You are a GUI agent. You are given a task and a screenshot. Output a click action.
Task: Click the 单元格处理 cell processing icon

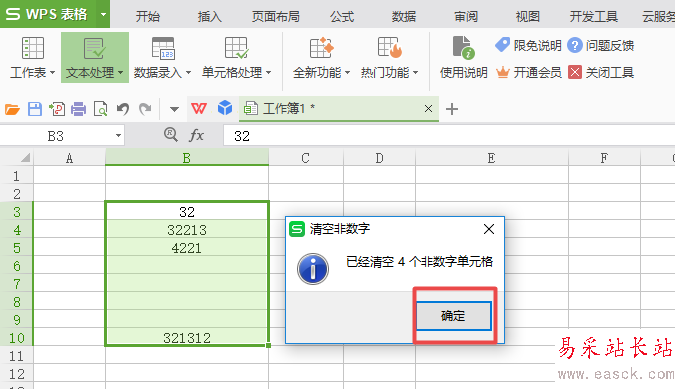coord(236,48)
